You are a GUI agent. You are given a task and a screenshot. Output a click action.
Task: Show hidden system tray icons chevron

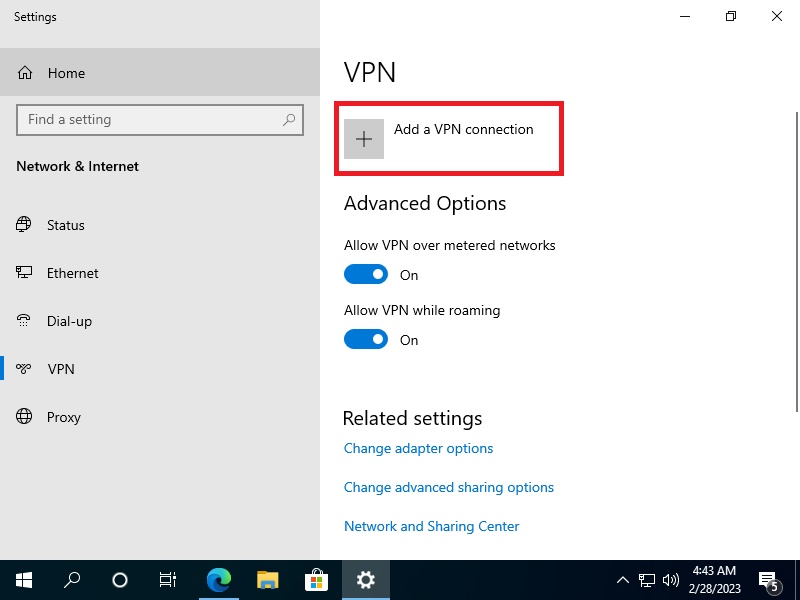point(622,580)
